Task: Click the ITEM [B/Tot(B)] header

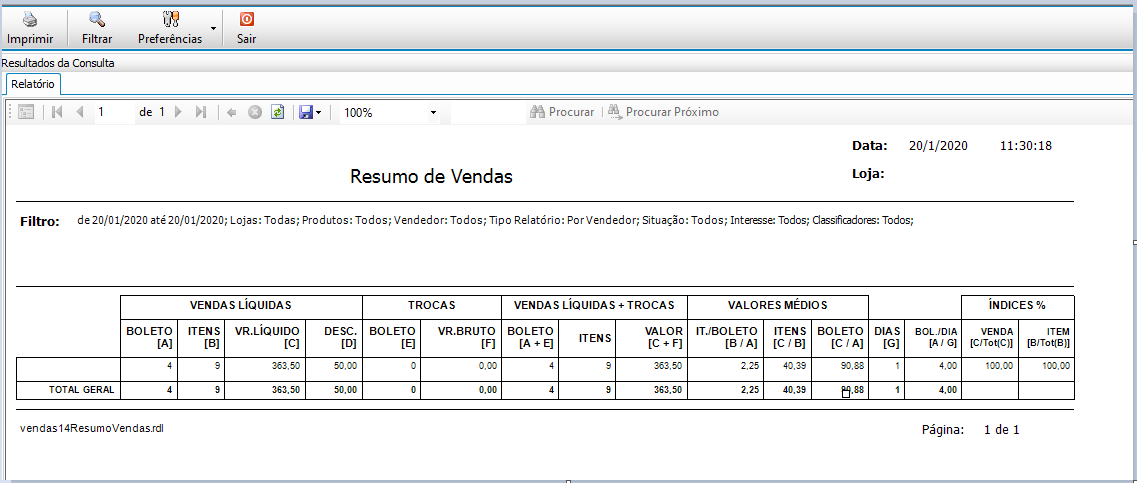Action: [1046, 337]
